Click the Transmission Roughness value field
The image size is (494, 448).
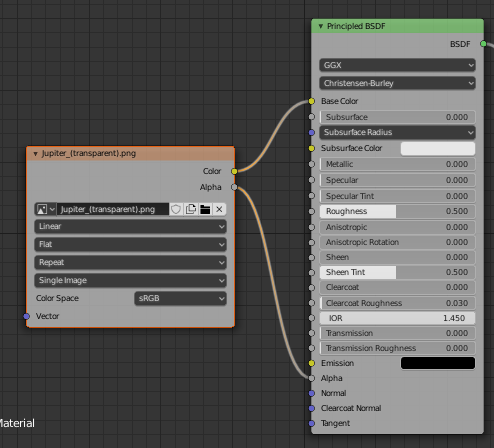397,348
